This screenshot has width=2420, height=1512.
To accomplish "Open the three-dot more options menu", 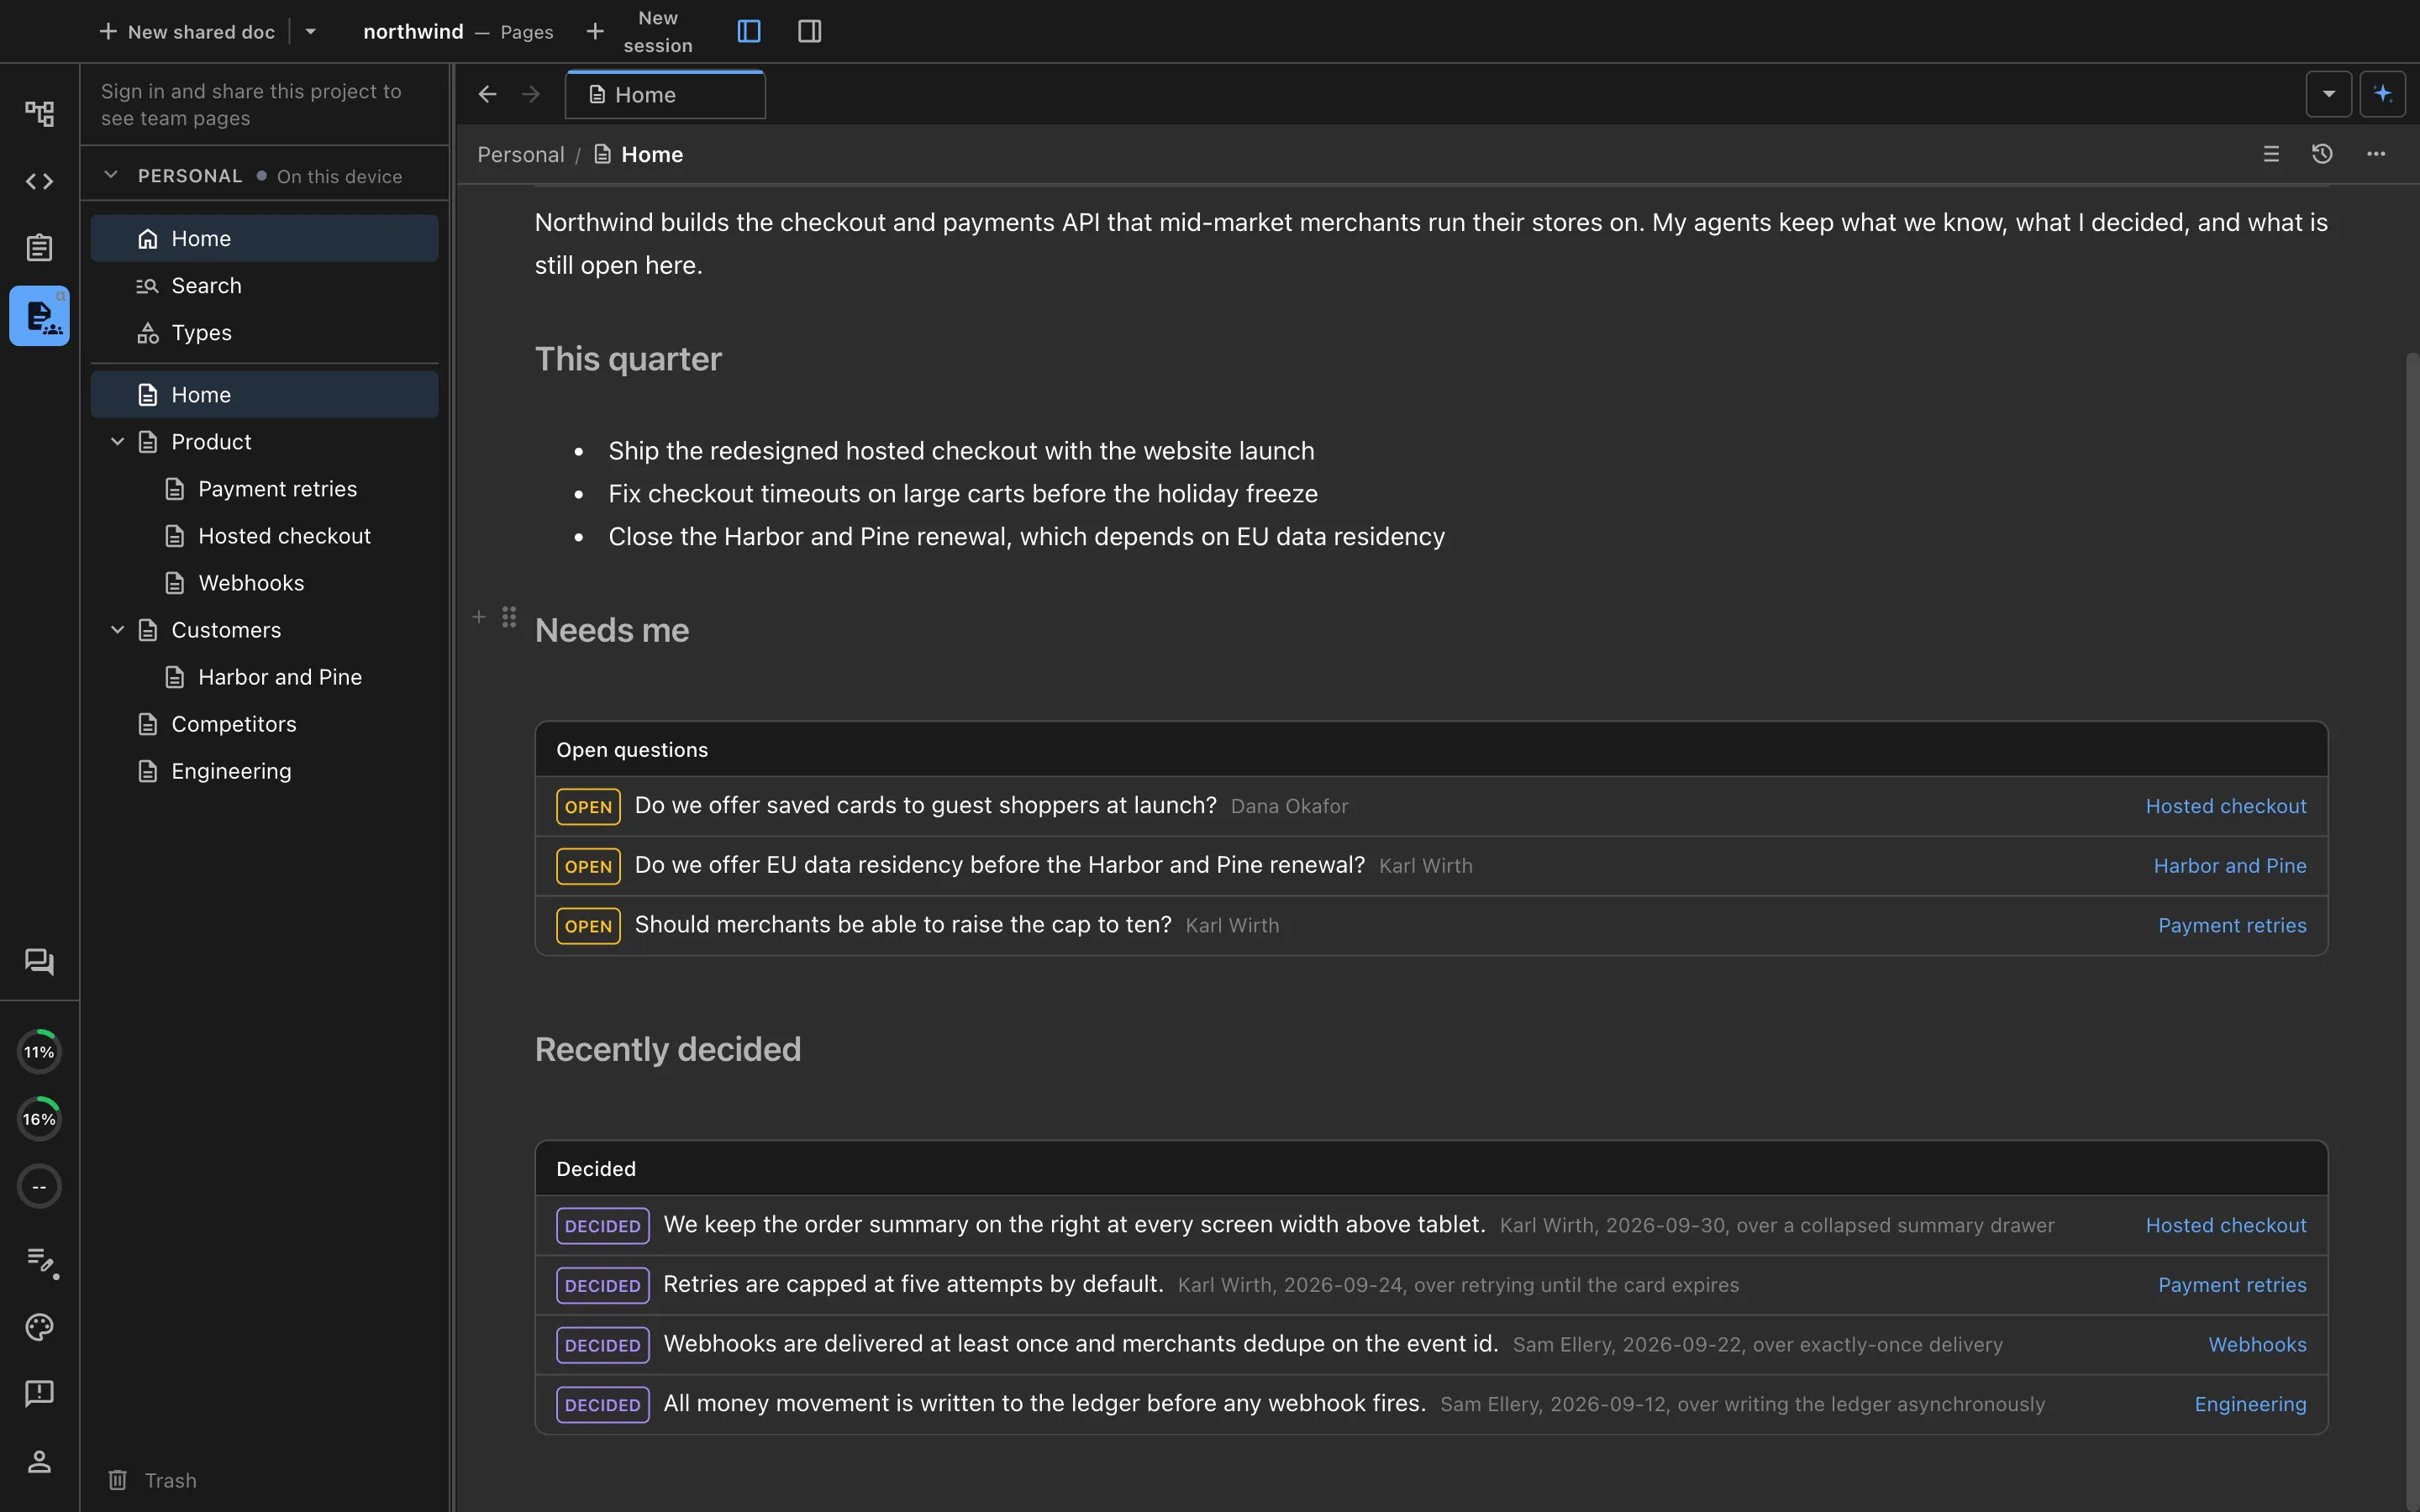I will coord(2376,154).
